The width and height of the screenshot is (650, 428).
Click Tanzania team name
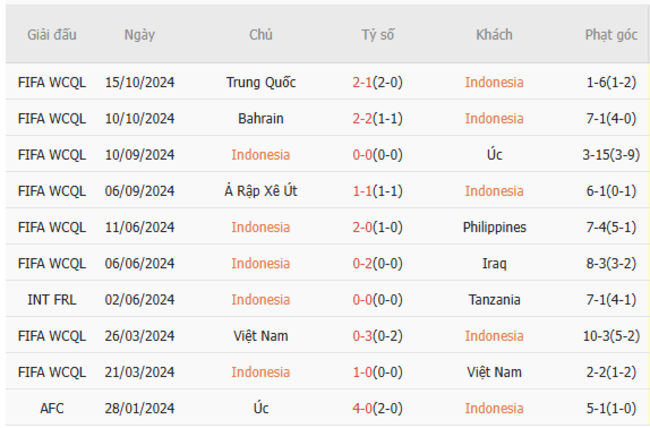(x=494, y=299)
